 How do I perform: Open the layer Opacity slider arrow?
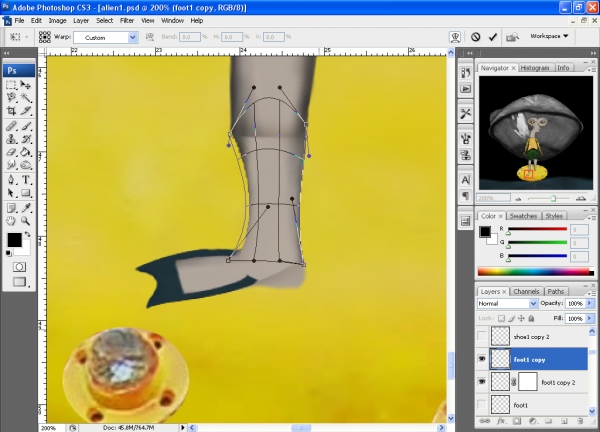[590, 303]
